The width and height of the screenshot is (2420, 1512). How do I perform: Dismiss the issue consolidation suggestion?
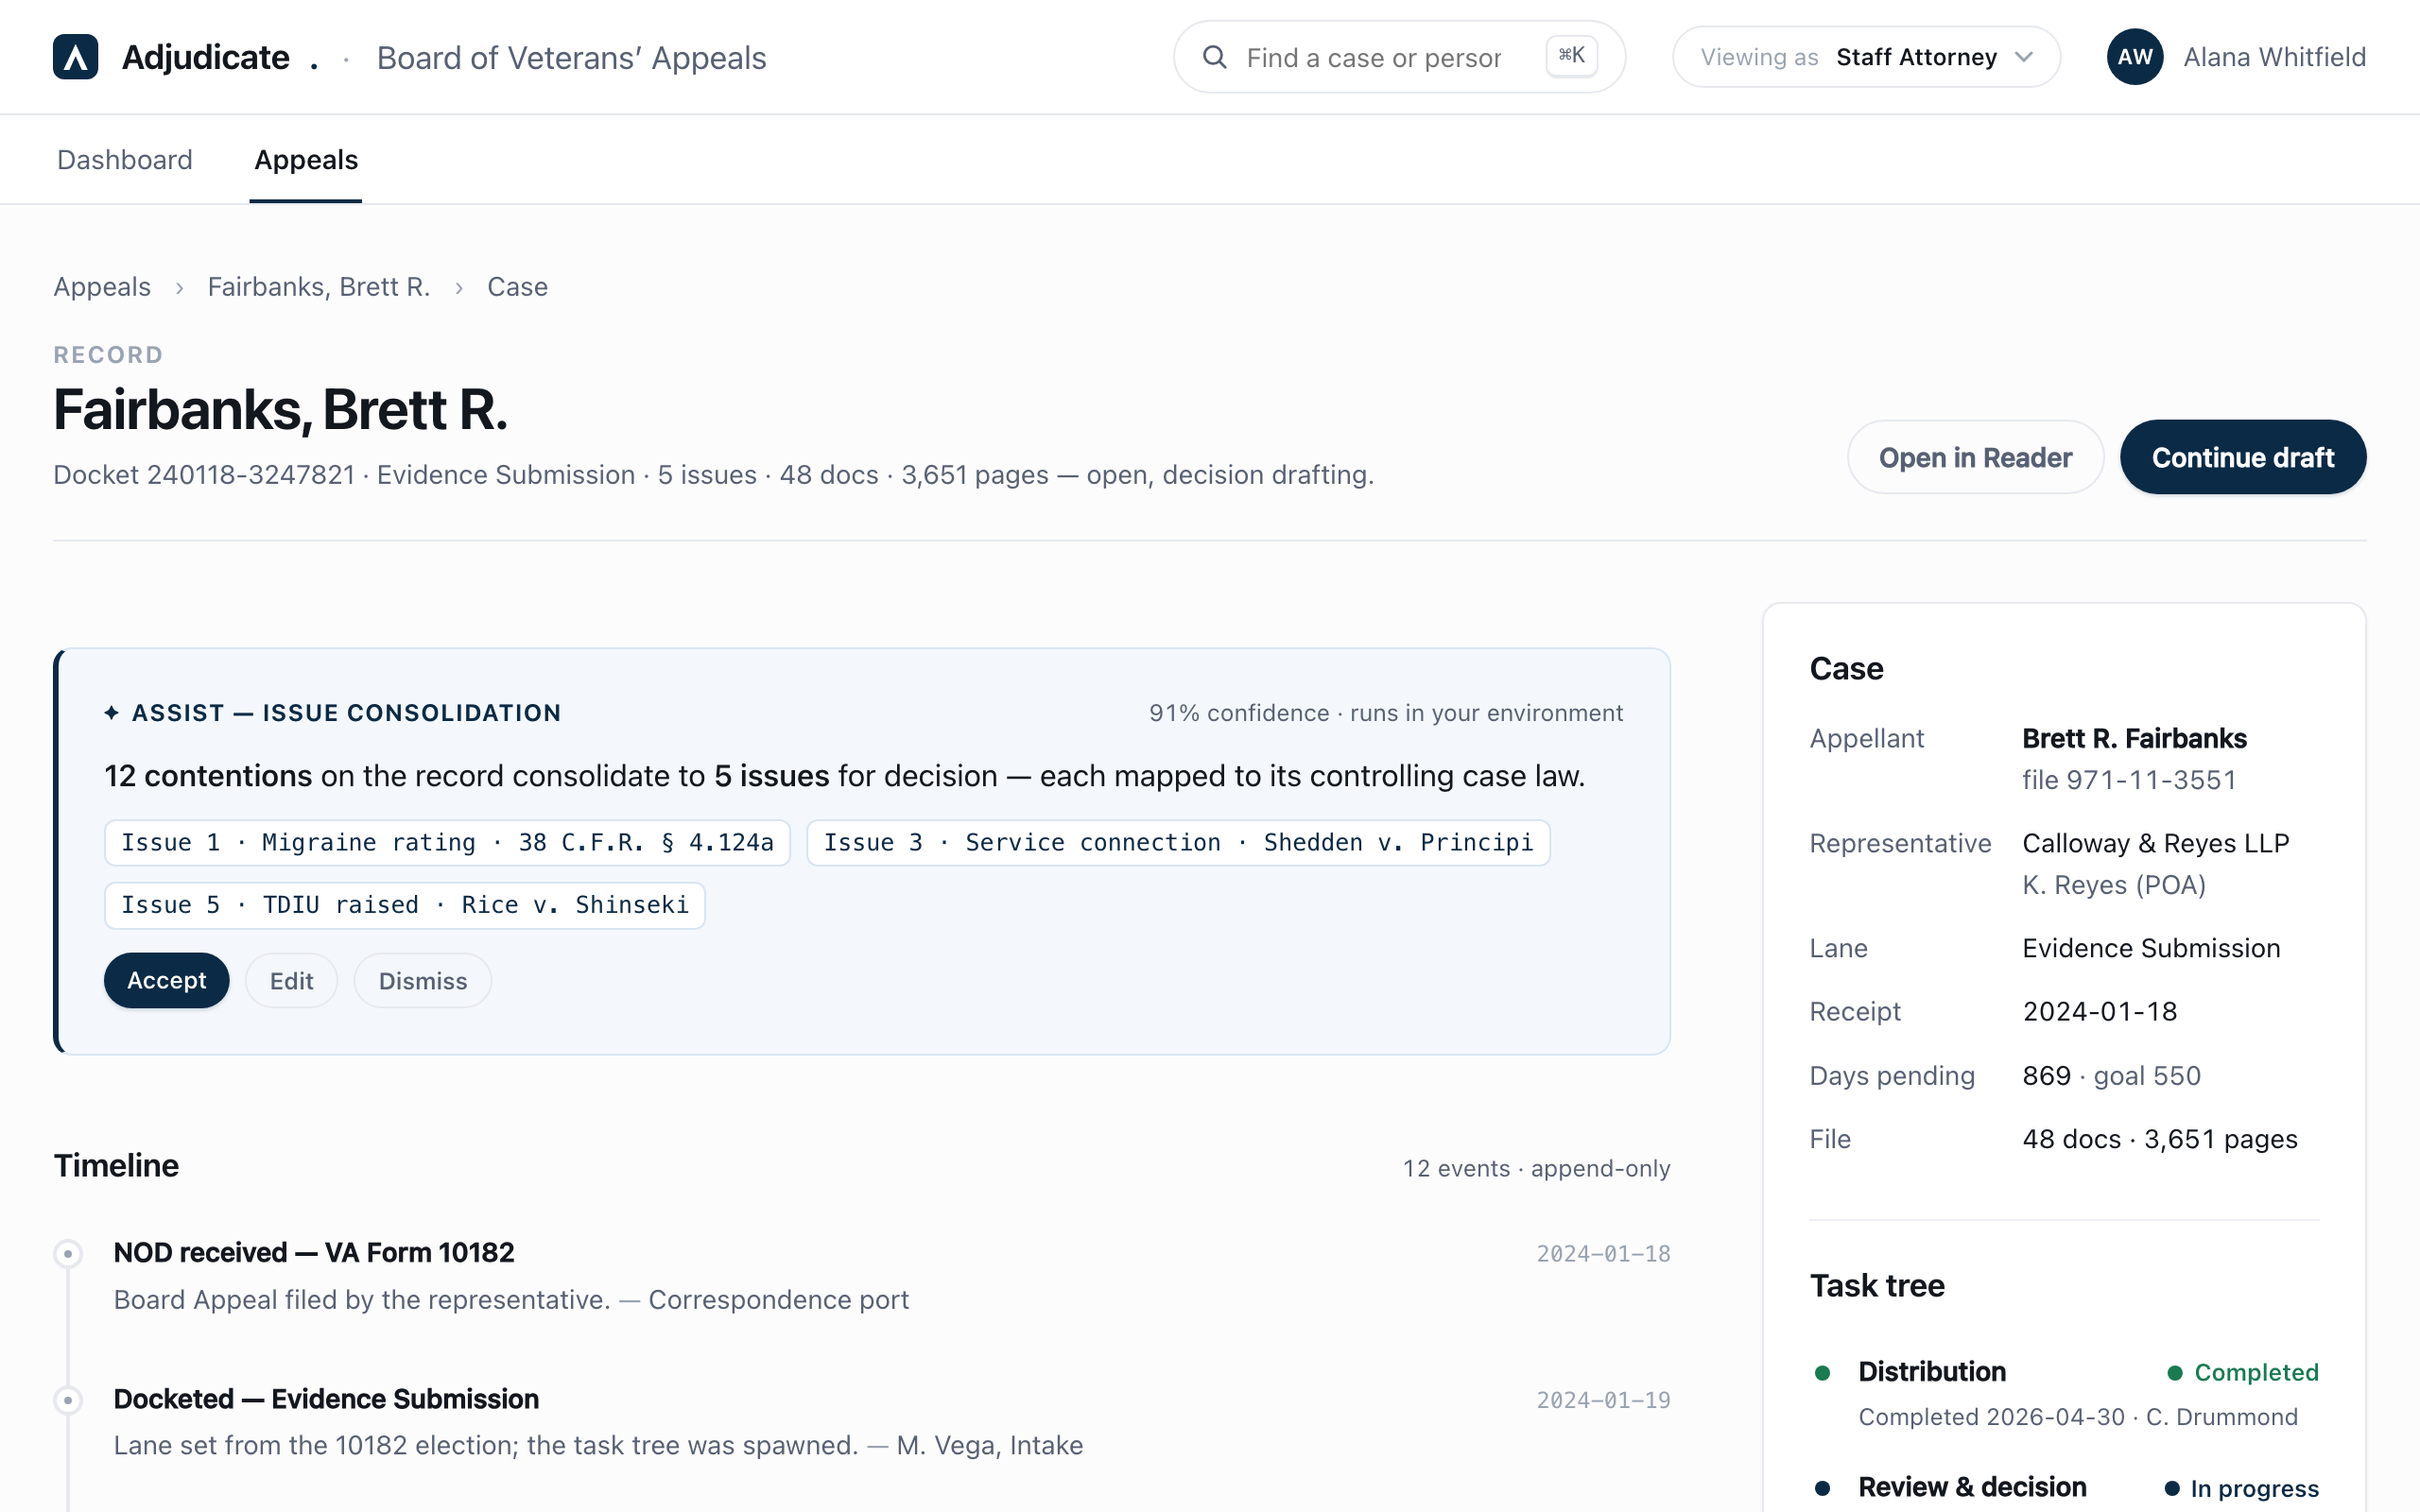click(x=423, y=980)
